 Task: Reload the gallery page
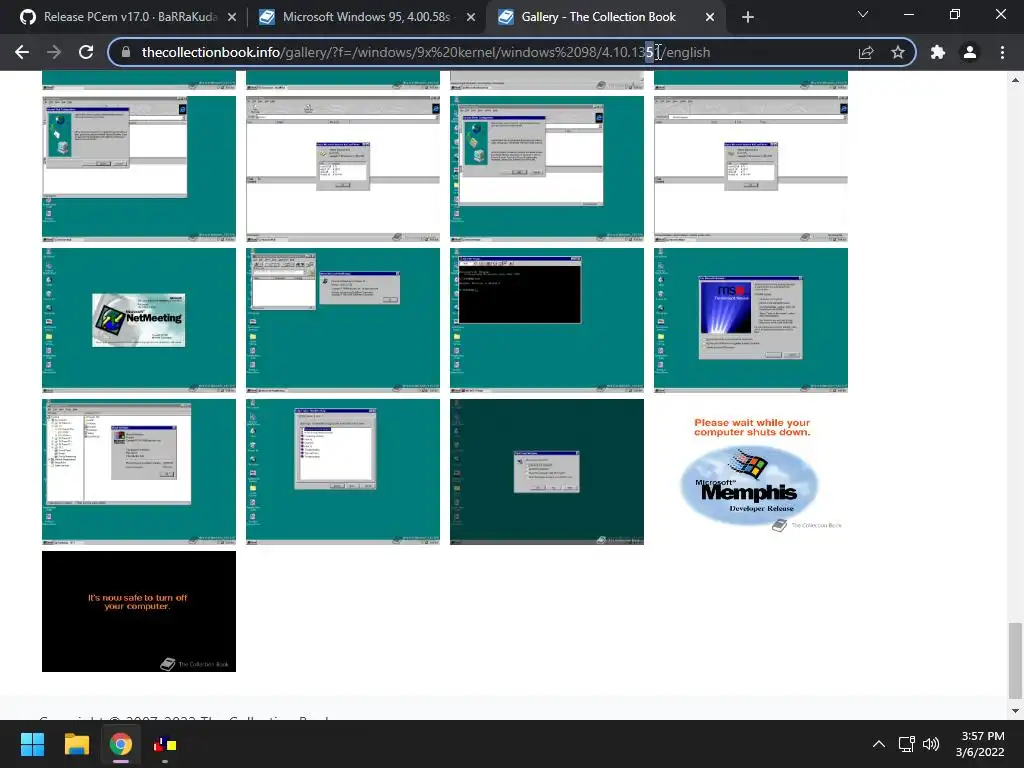pos(86,52)
